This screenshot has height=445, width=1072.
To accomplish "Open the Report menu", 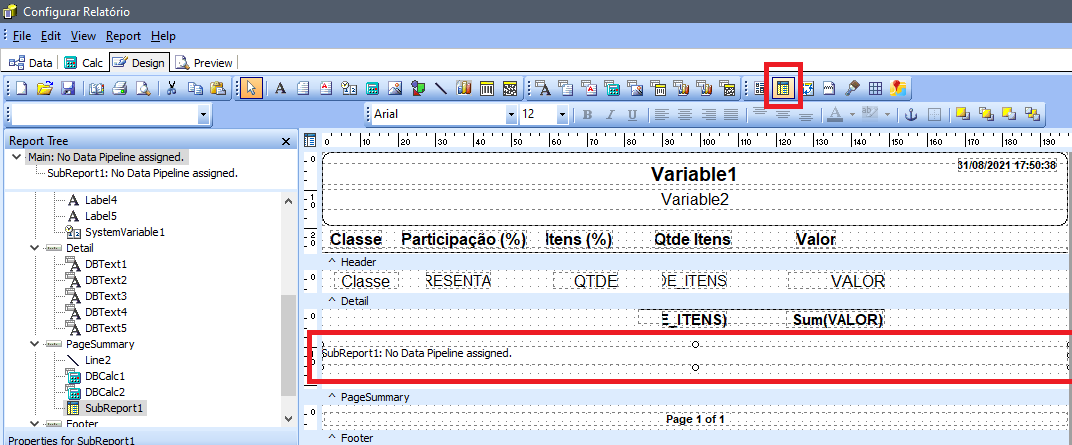I will [x=124, y=36].
